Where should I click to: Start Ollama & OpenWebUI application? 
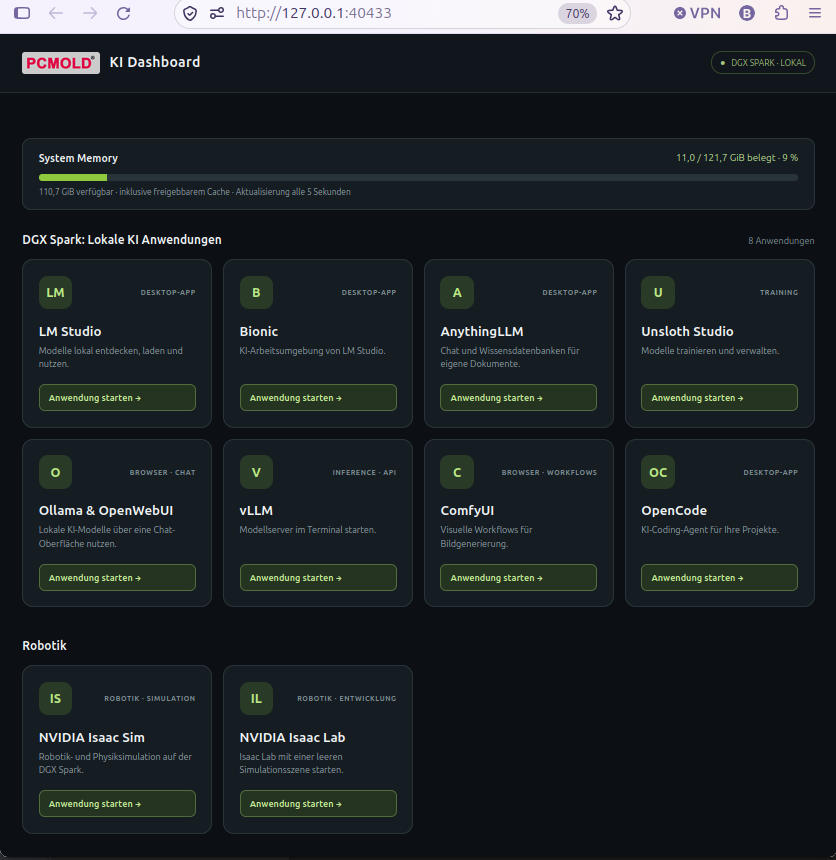click(x=117, y=578)
